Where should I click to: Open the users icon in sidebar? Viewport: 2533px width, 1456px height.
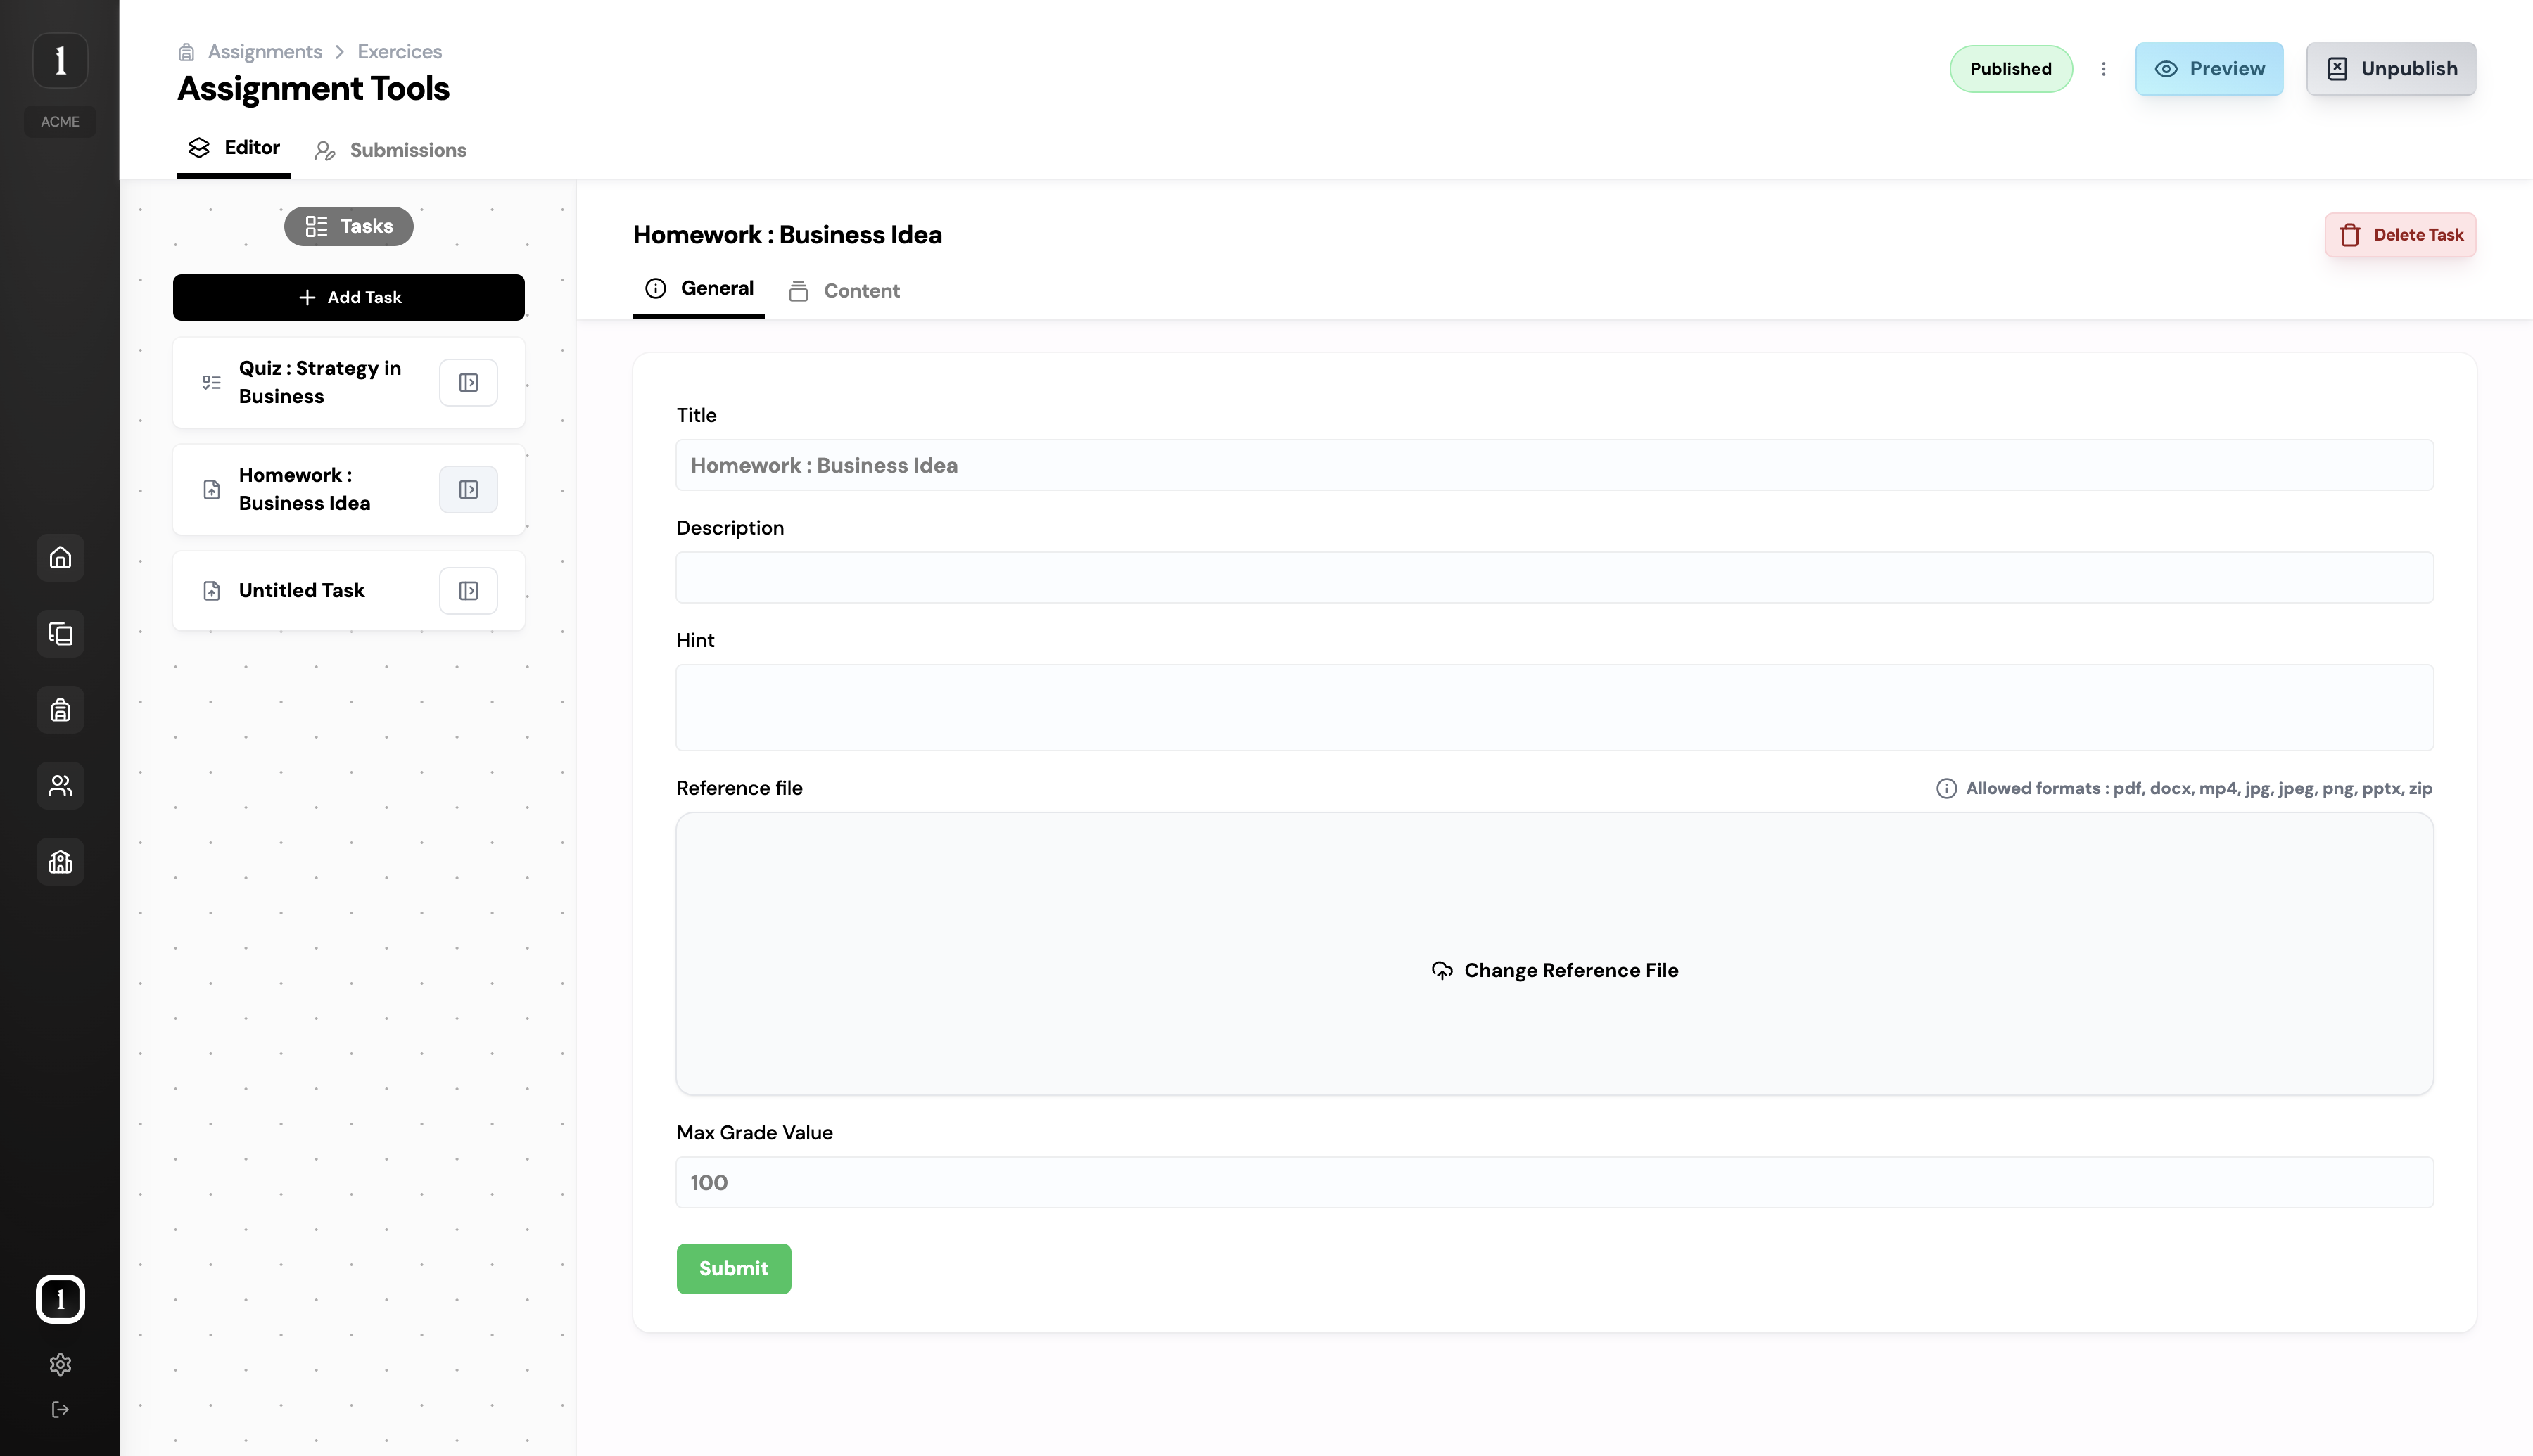pyautogui.click(x=60, y=785)
